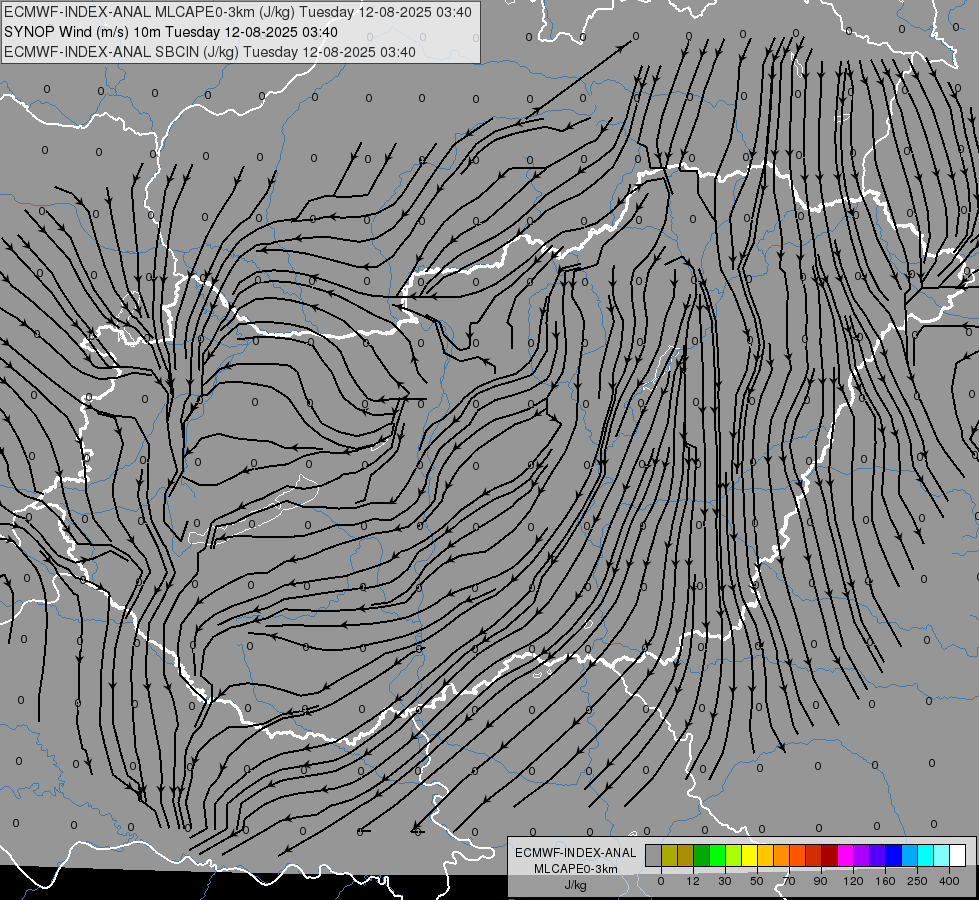Viewport: 979px width, 900px height.
Task: Click 'MLCAPE0-3km' label in the legend box
Action: pos(576,869)
